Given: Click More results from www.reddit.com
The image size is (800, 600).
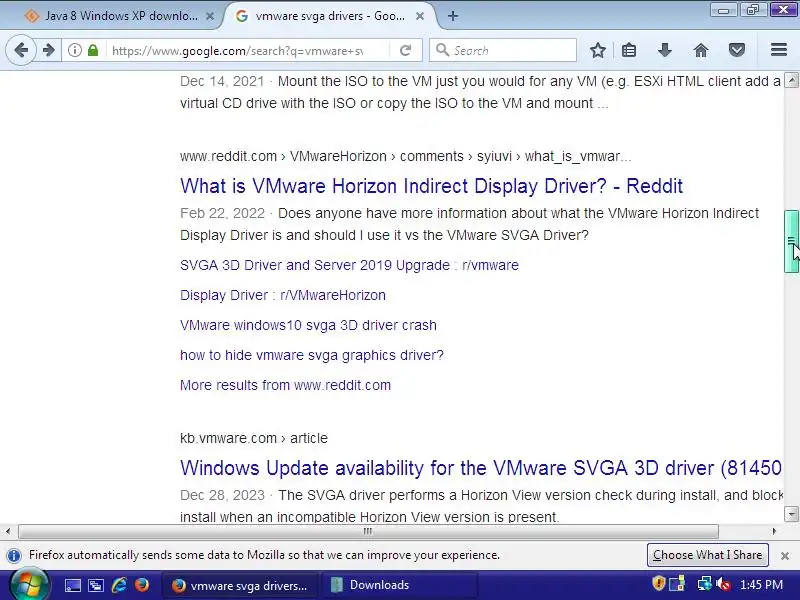Looking at the screenshot, I should [x=285, y=385].
